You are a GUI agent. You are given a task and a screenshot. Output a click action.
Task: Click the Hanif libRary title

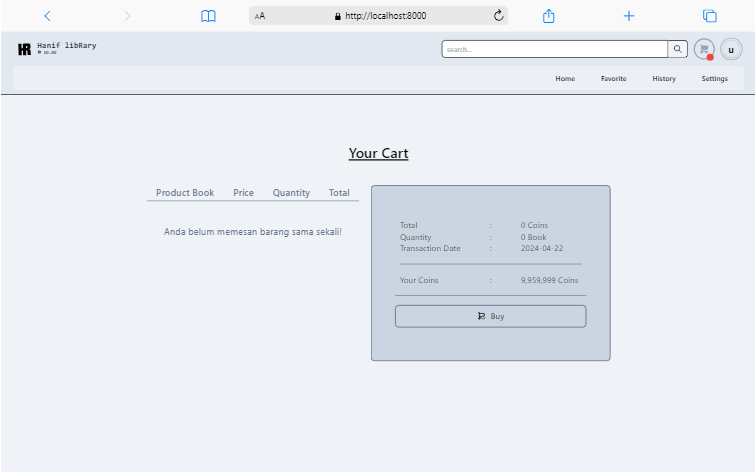tap(67, 45)
